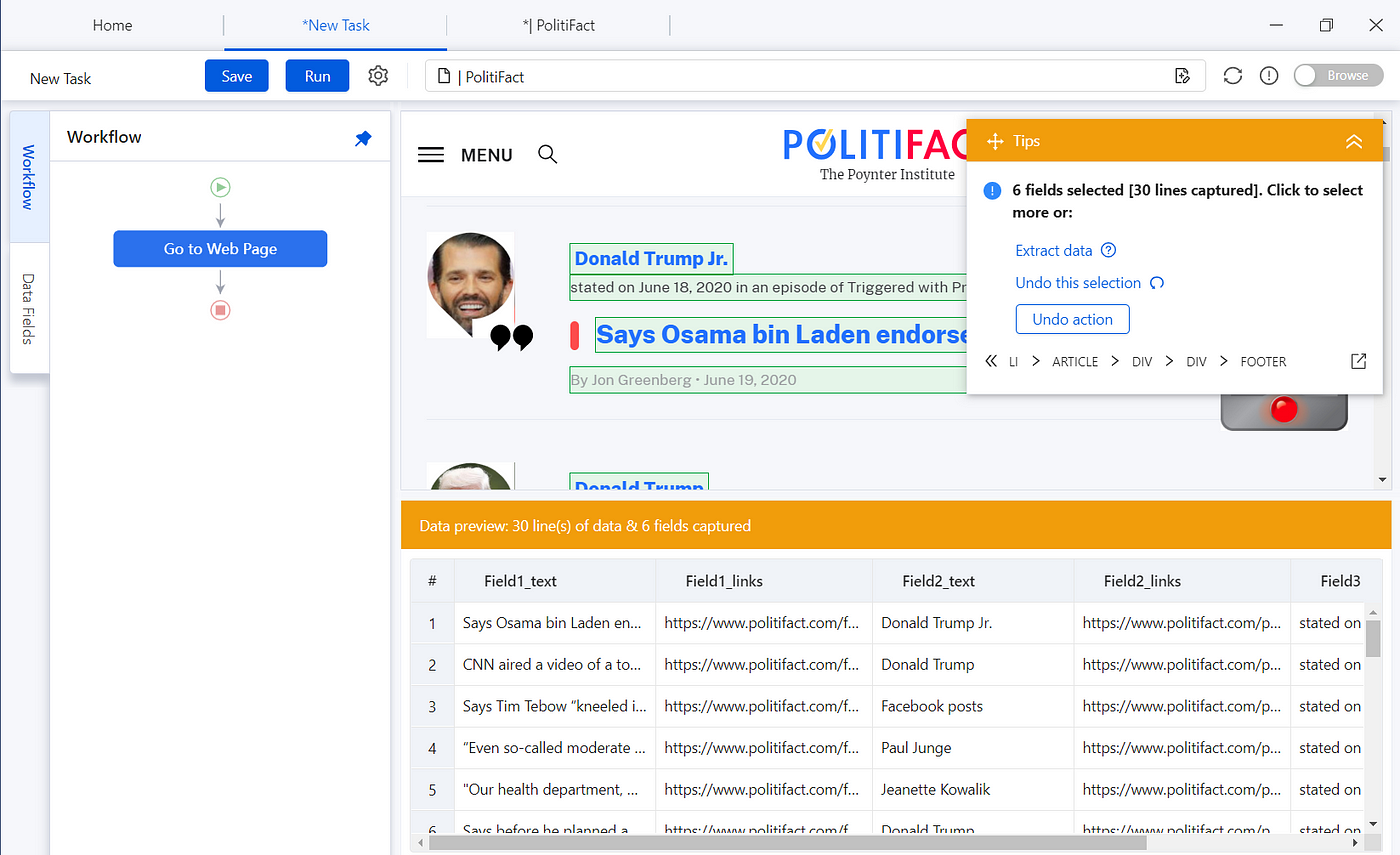
Task: Click the workflow start play node
Action: [221, 187]
